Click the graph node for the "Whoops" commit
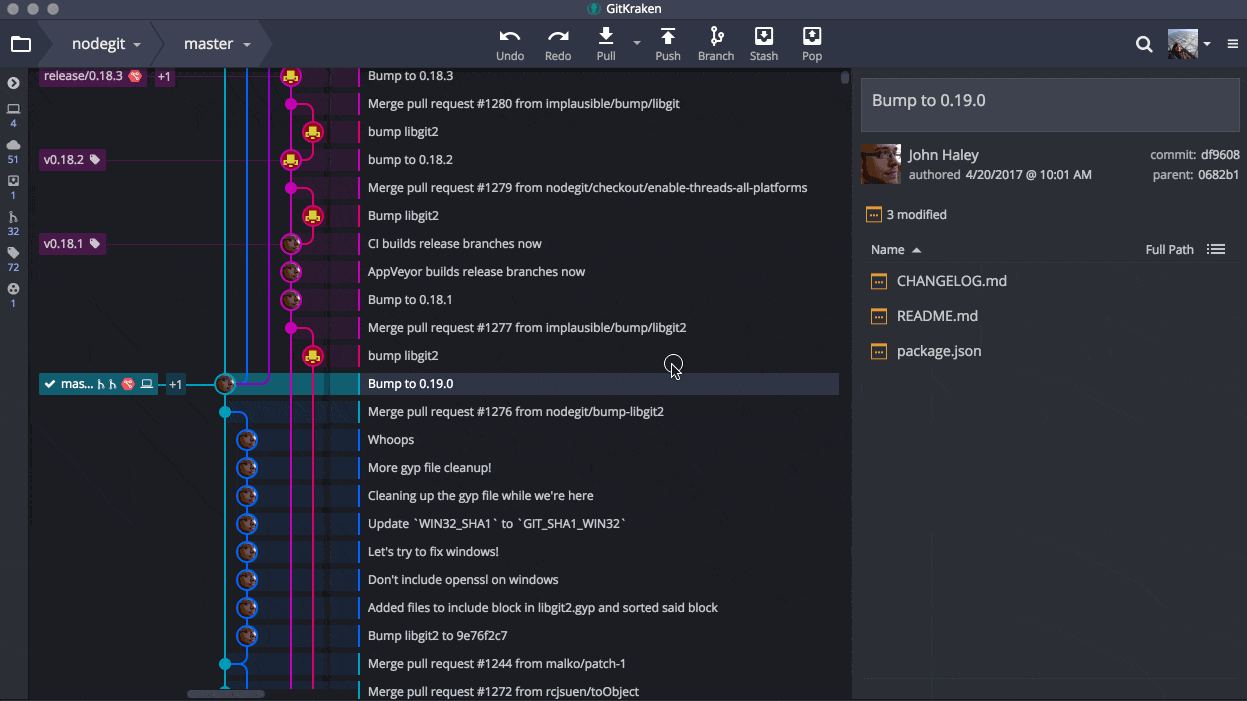1247x701 pixels. 247,440
